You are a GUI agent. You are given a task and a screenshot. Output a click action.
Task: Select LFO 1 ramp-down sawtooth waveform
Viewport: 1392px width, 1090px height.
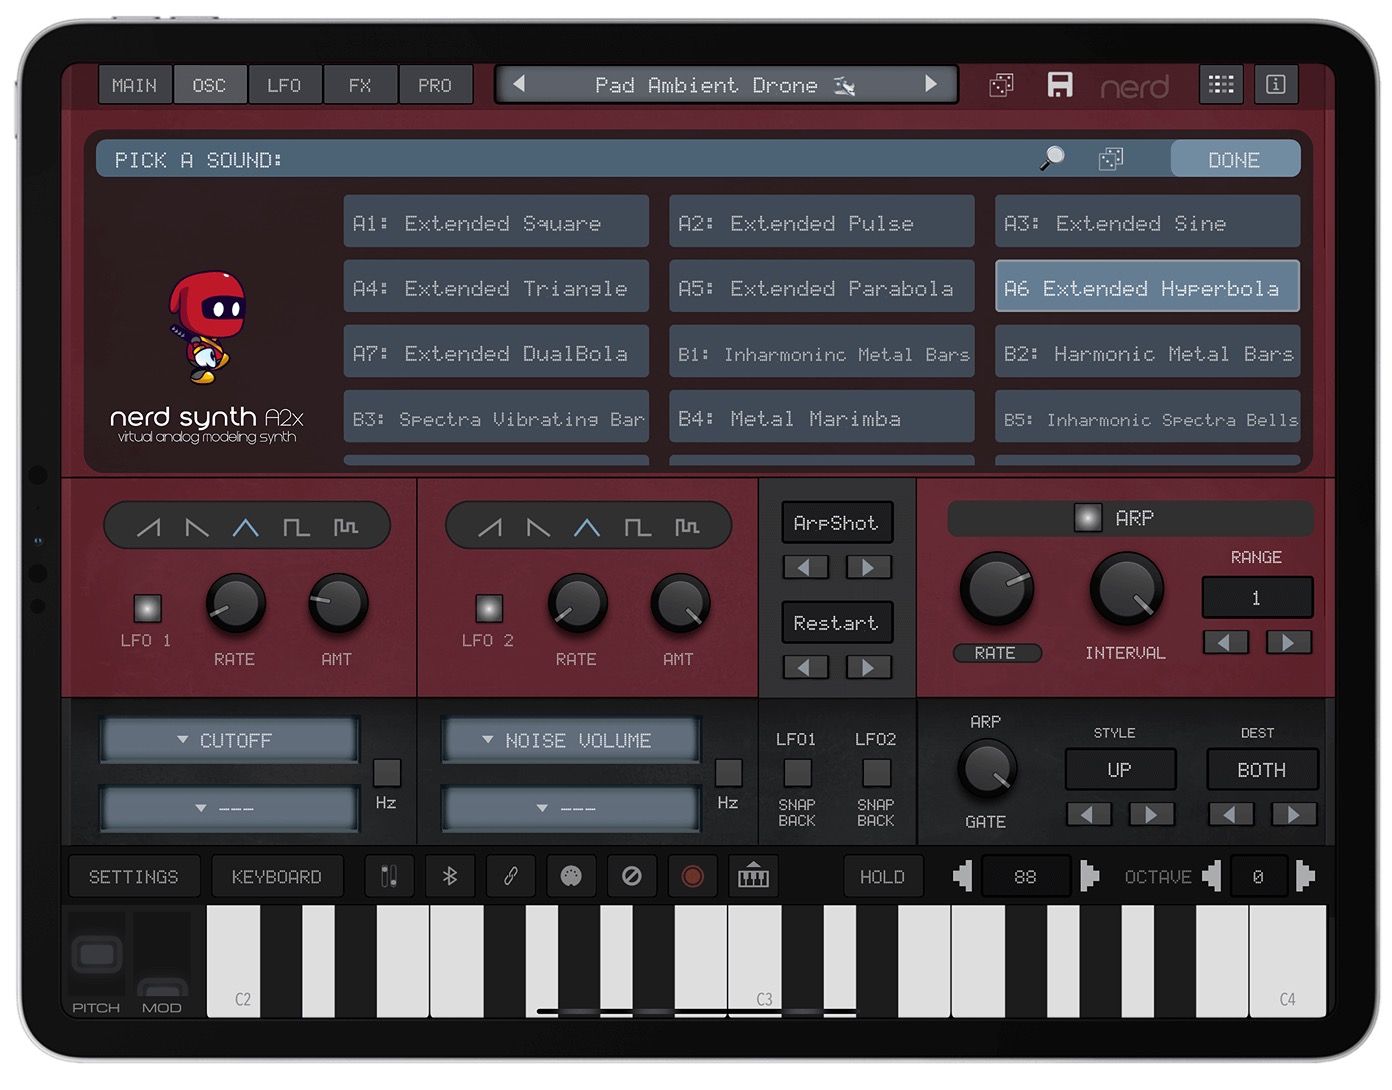197,527
